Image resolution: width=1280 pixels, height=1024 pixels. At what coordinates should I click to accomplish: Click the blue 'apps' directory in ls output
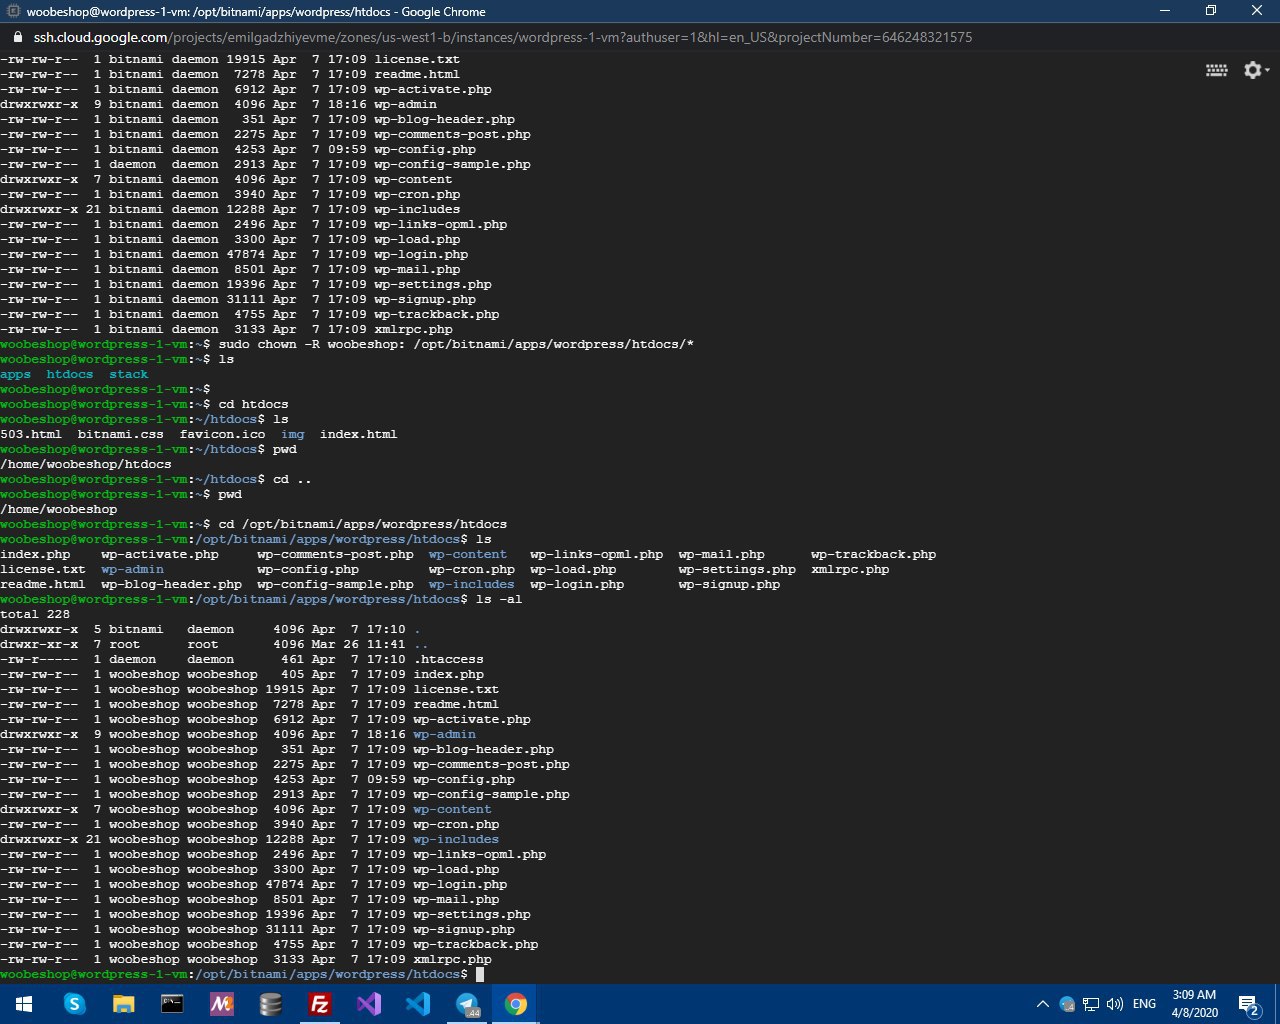click(x=16, y=374)
